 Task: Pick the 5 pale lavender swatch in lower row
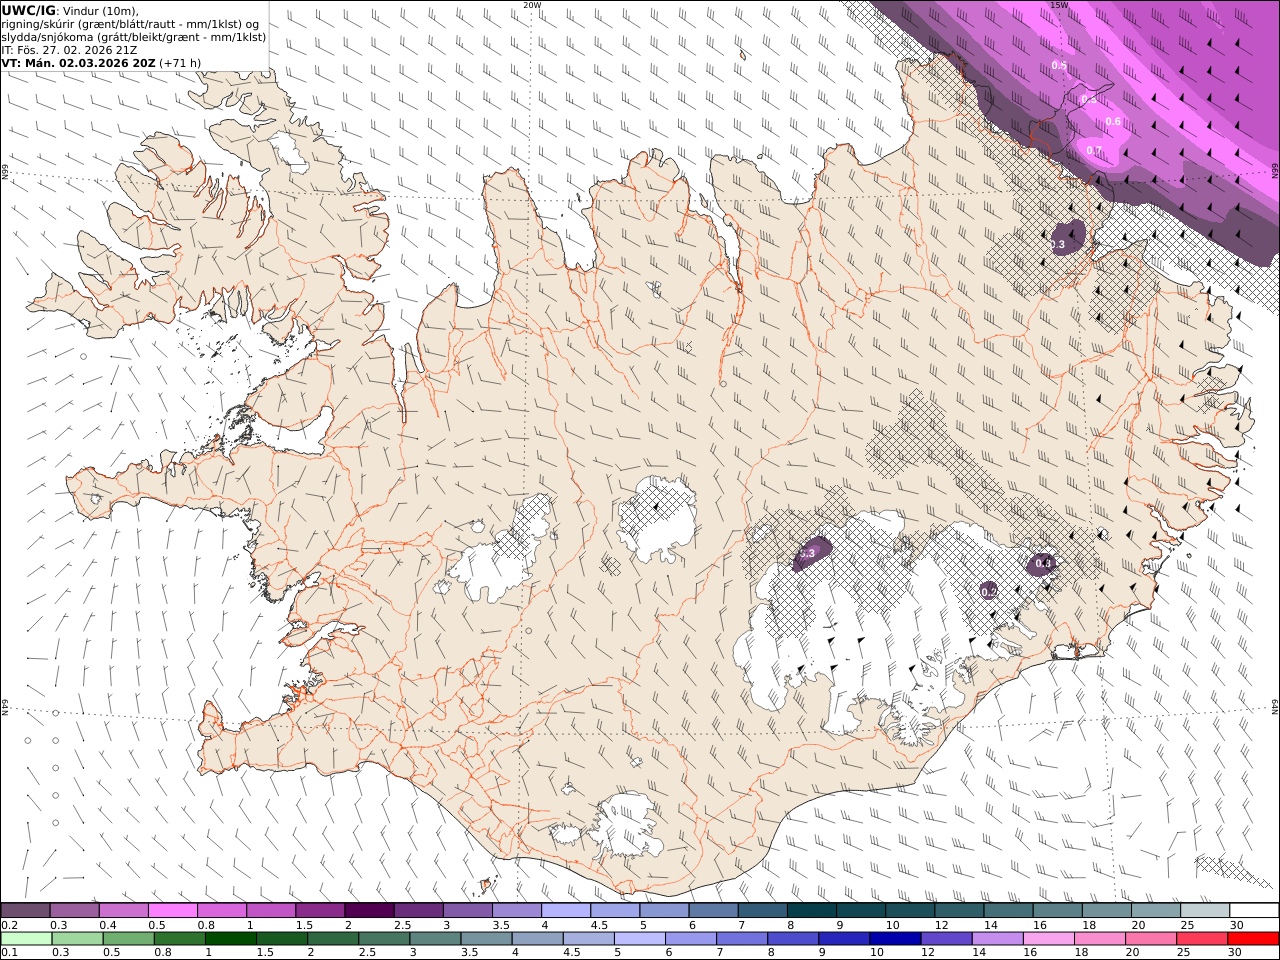640,938
